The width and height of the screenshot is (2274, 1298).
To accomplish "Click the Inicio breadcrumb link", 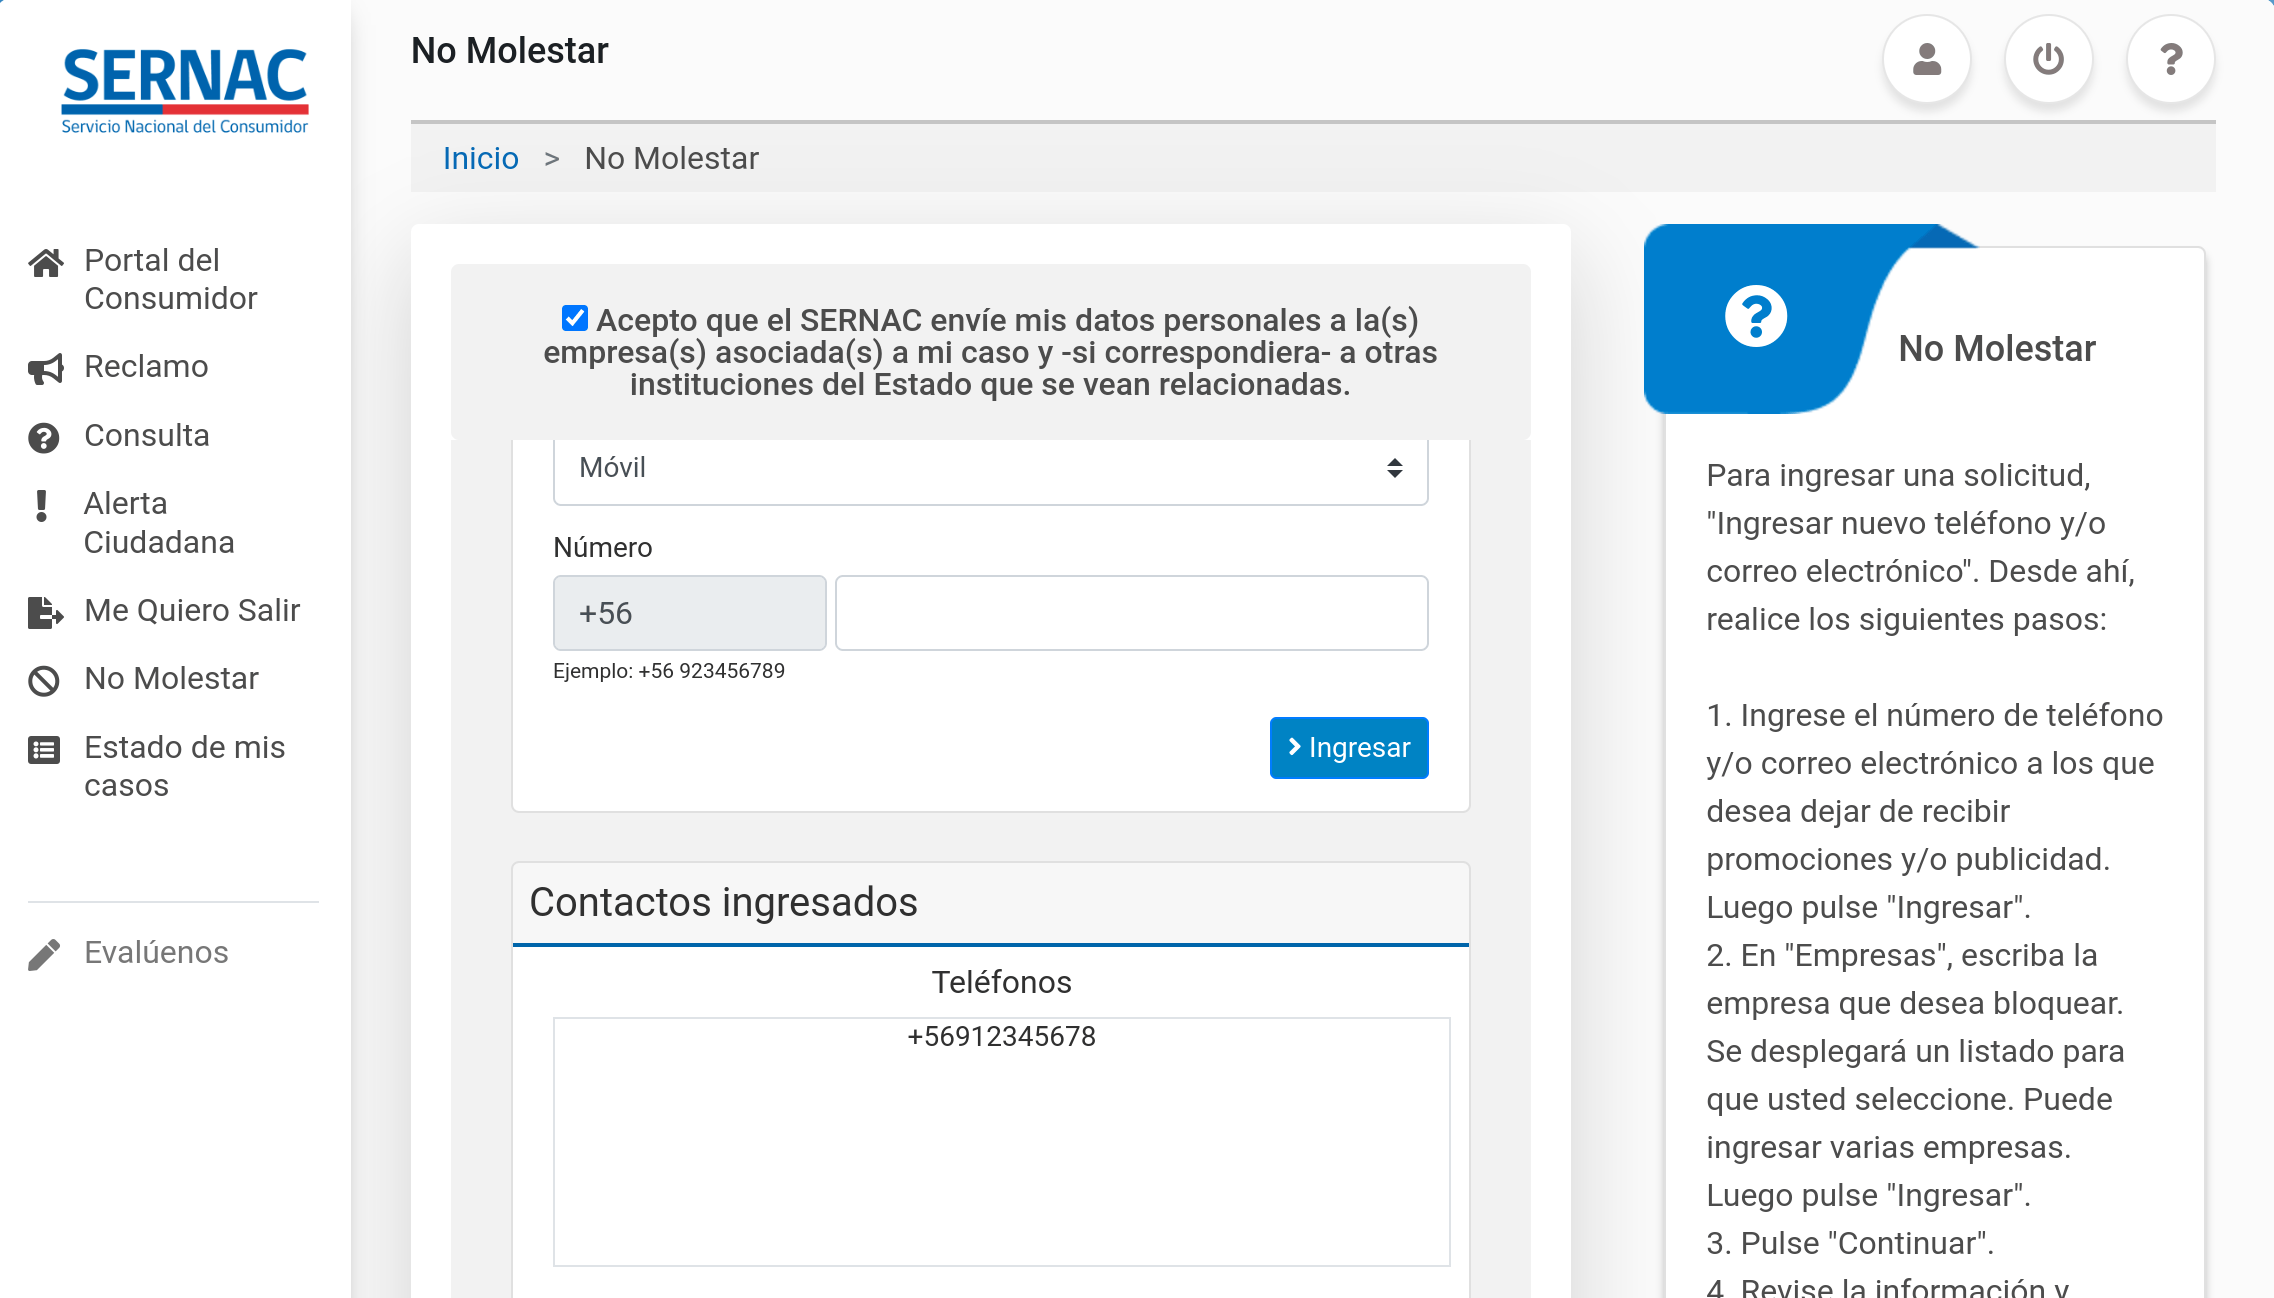I will pyautogui.click(x=481, y=158).
